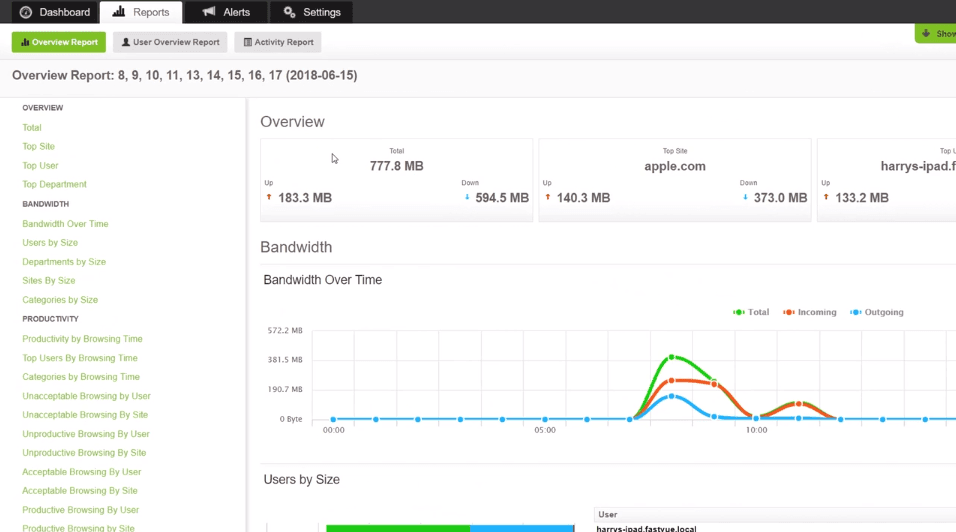The image size is (956, 532).
Task: Jump to Sites By Size
Action: [x=49, y=280]
